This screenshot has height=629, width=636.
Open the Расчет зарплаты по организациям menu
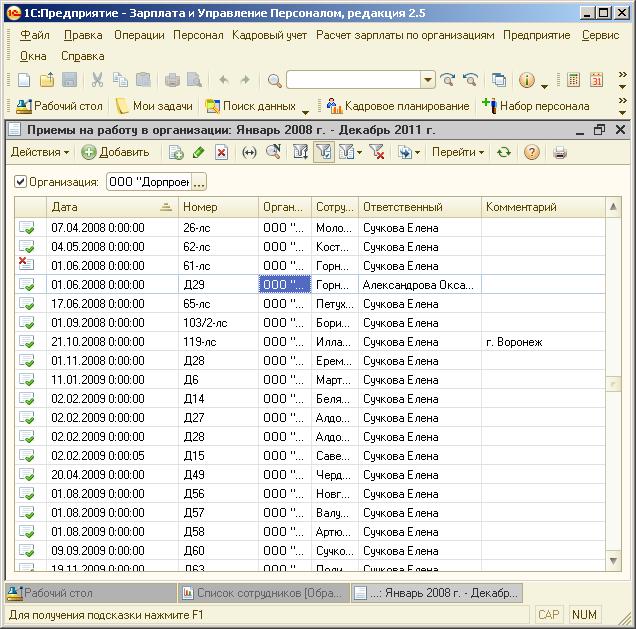pos(405,35)
